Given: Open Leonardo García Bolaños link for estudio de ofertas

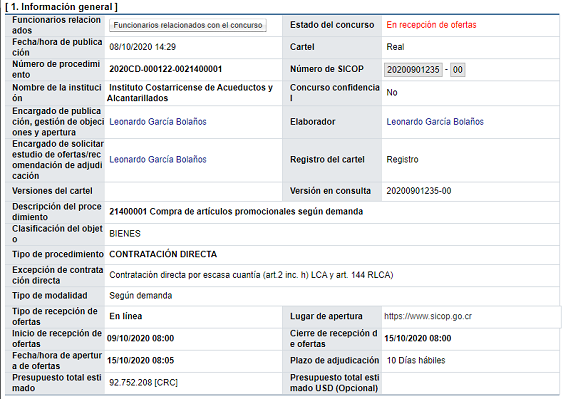Looking at the screenshot, I should 158,159.
